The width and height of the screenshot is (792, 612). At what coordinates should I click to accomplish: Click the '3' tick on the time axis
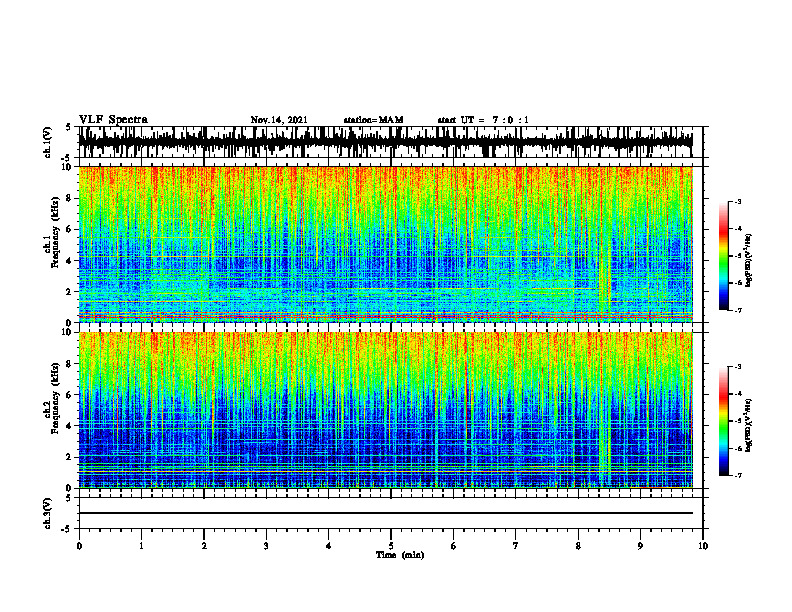266,546
